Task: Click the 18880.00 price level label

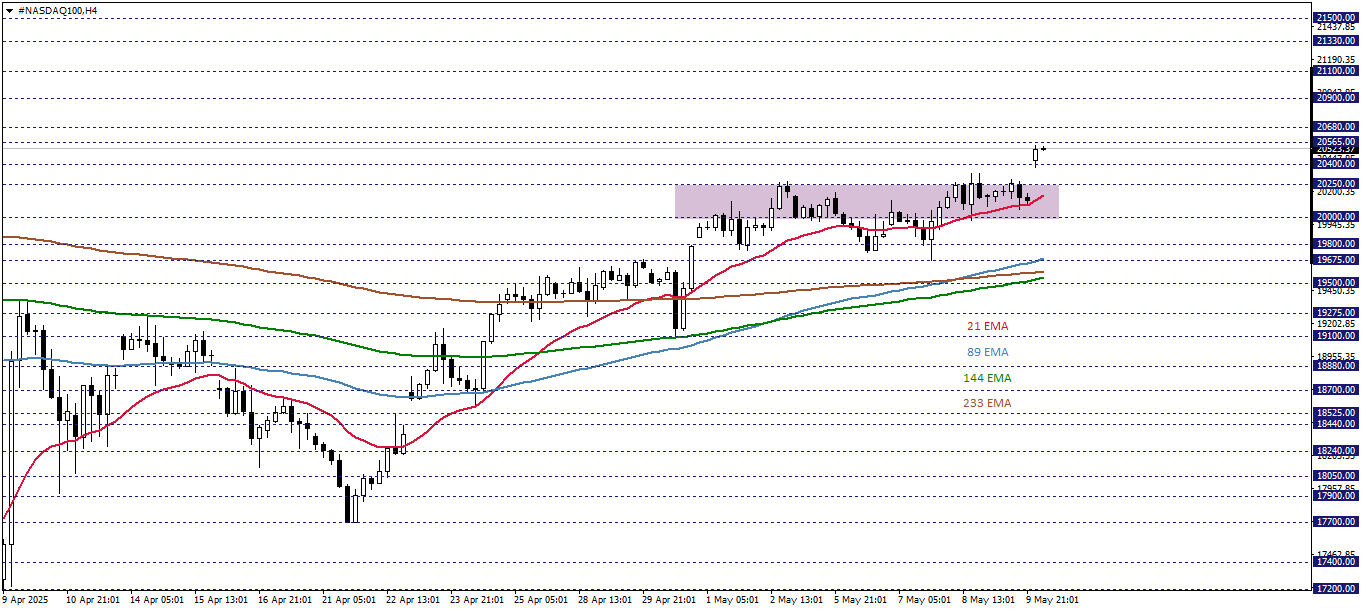Action: click(x=1337, y=366)
